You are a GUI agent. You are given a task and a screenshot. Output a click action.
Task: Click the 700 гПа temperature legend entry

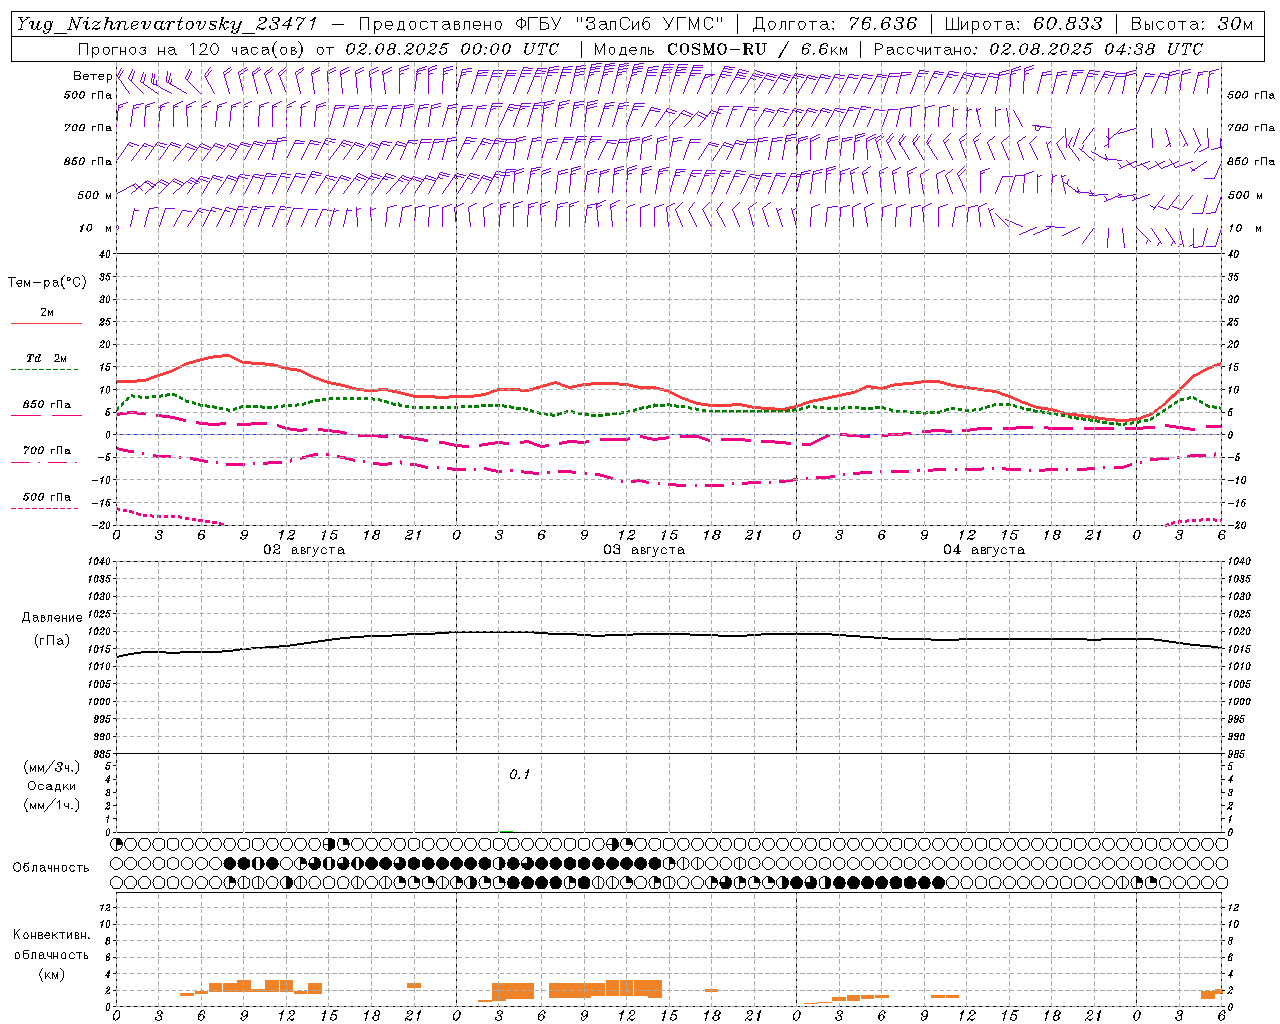coord(47,451)
